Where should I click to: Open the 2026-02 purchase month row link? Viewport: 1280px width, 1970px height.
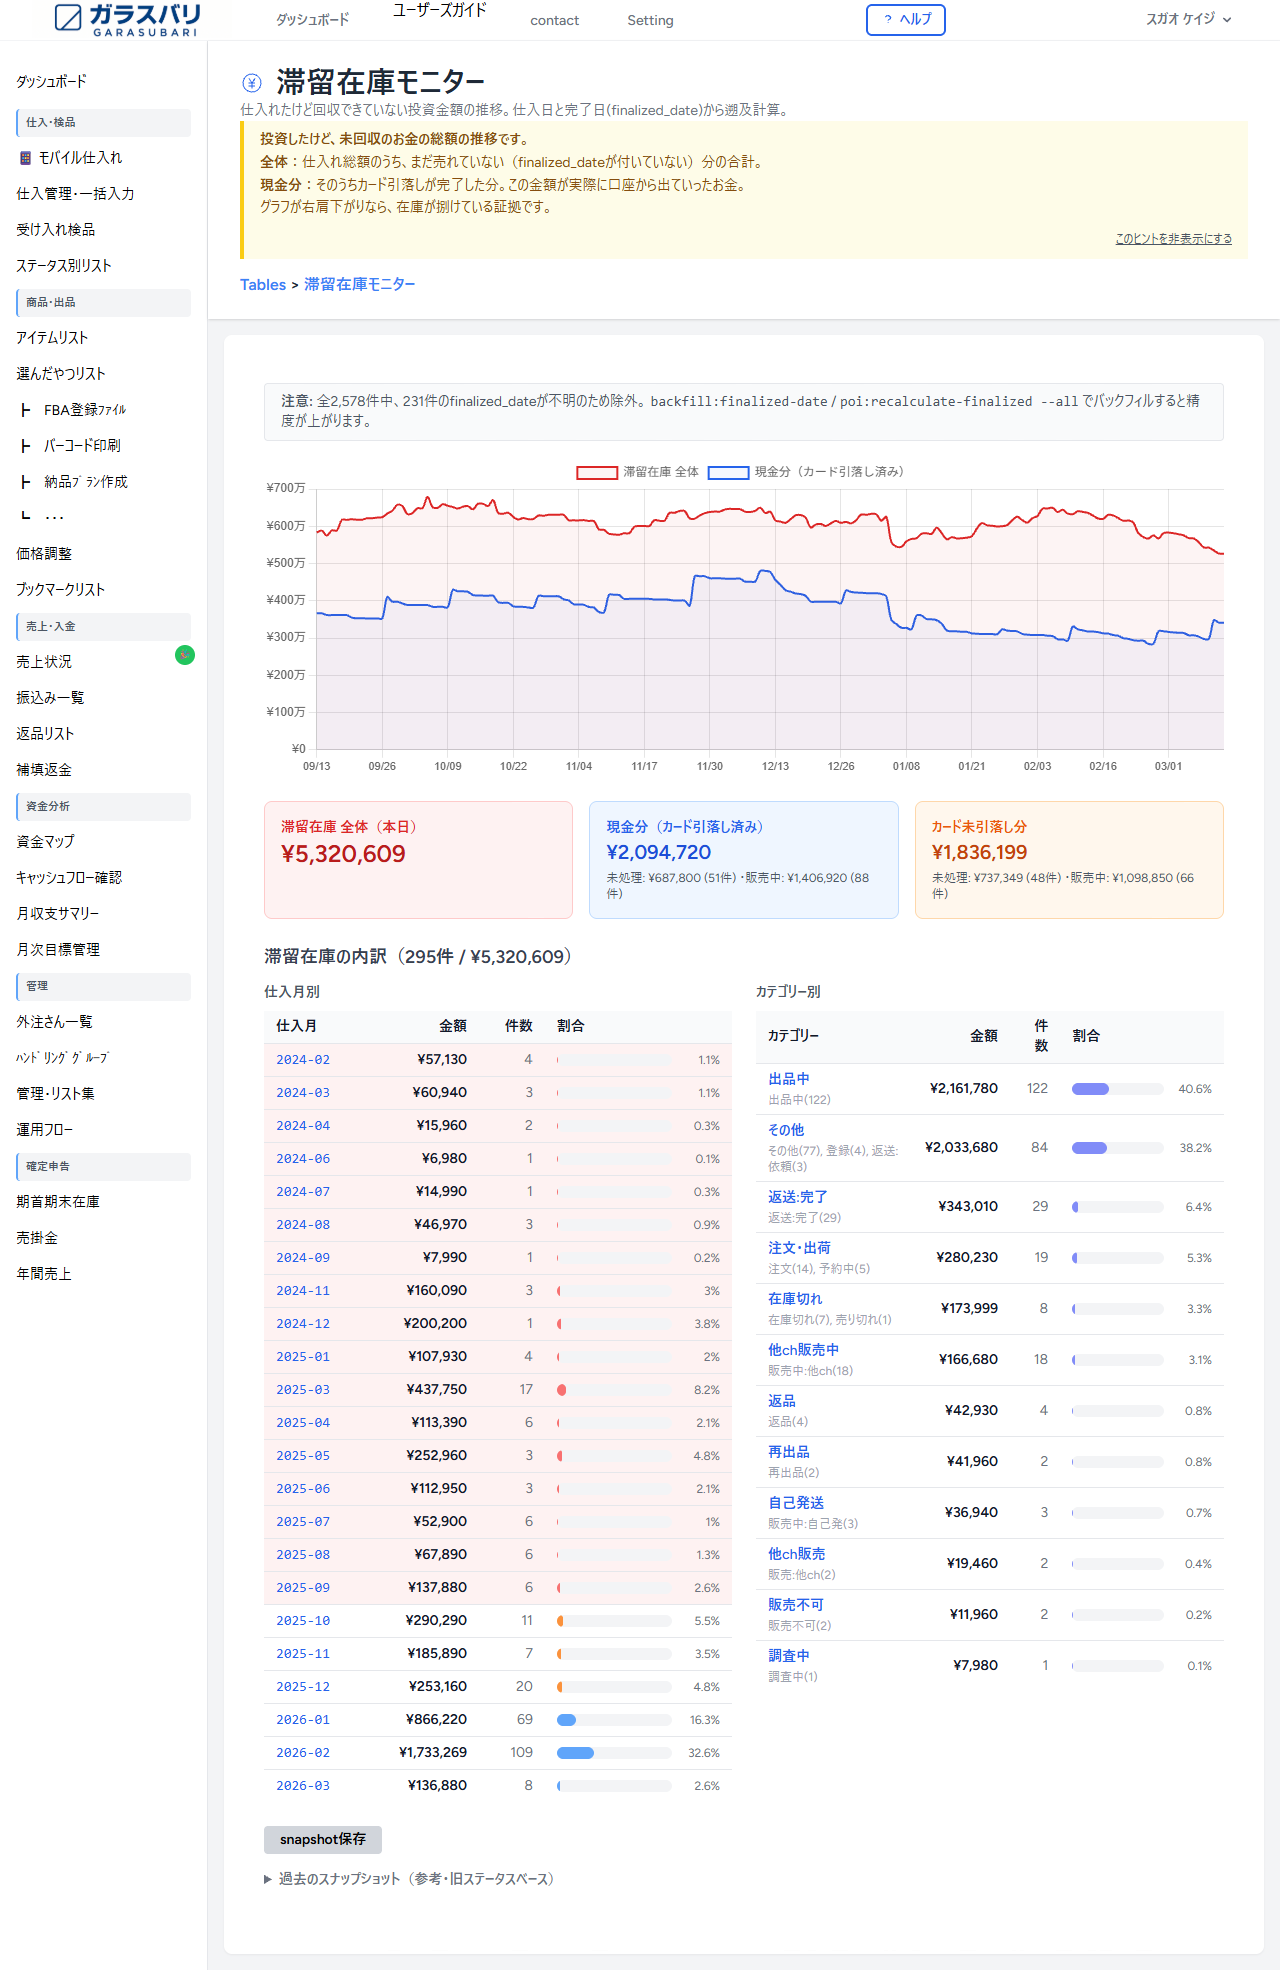click(303, 1753)
